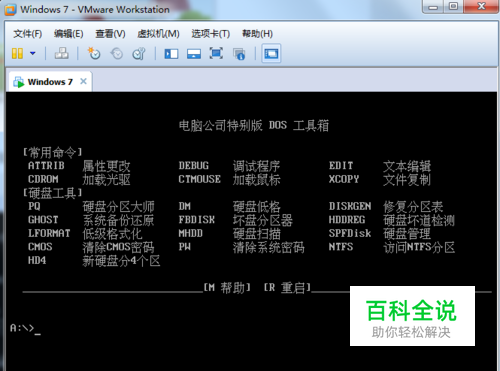500x371 pixels.
Task: Open the 虚拟机(M) menu
Action: [158, 34]
